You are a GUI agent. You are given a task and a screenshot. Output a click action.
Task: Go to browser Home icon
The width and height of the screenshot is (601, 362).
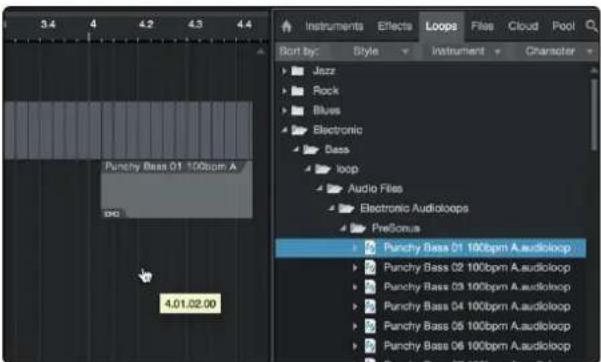[286, 26]
